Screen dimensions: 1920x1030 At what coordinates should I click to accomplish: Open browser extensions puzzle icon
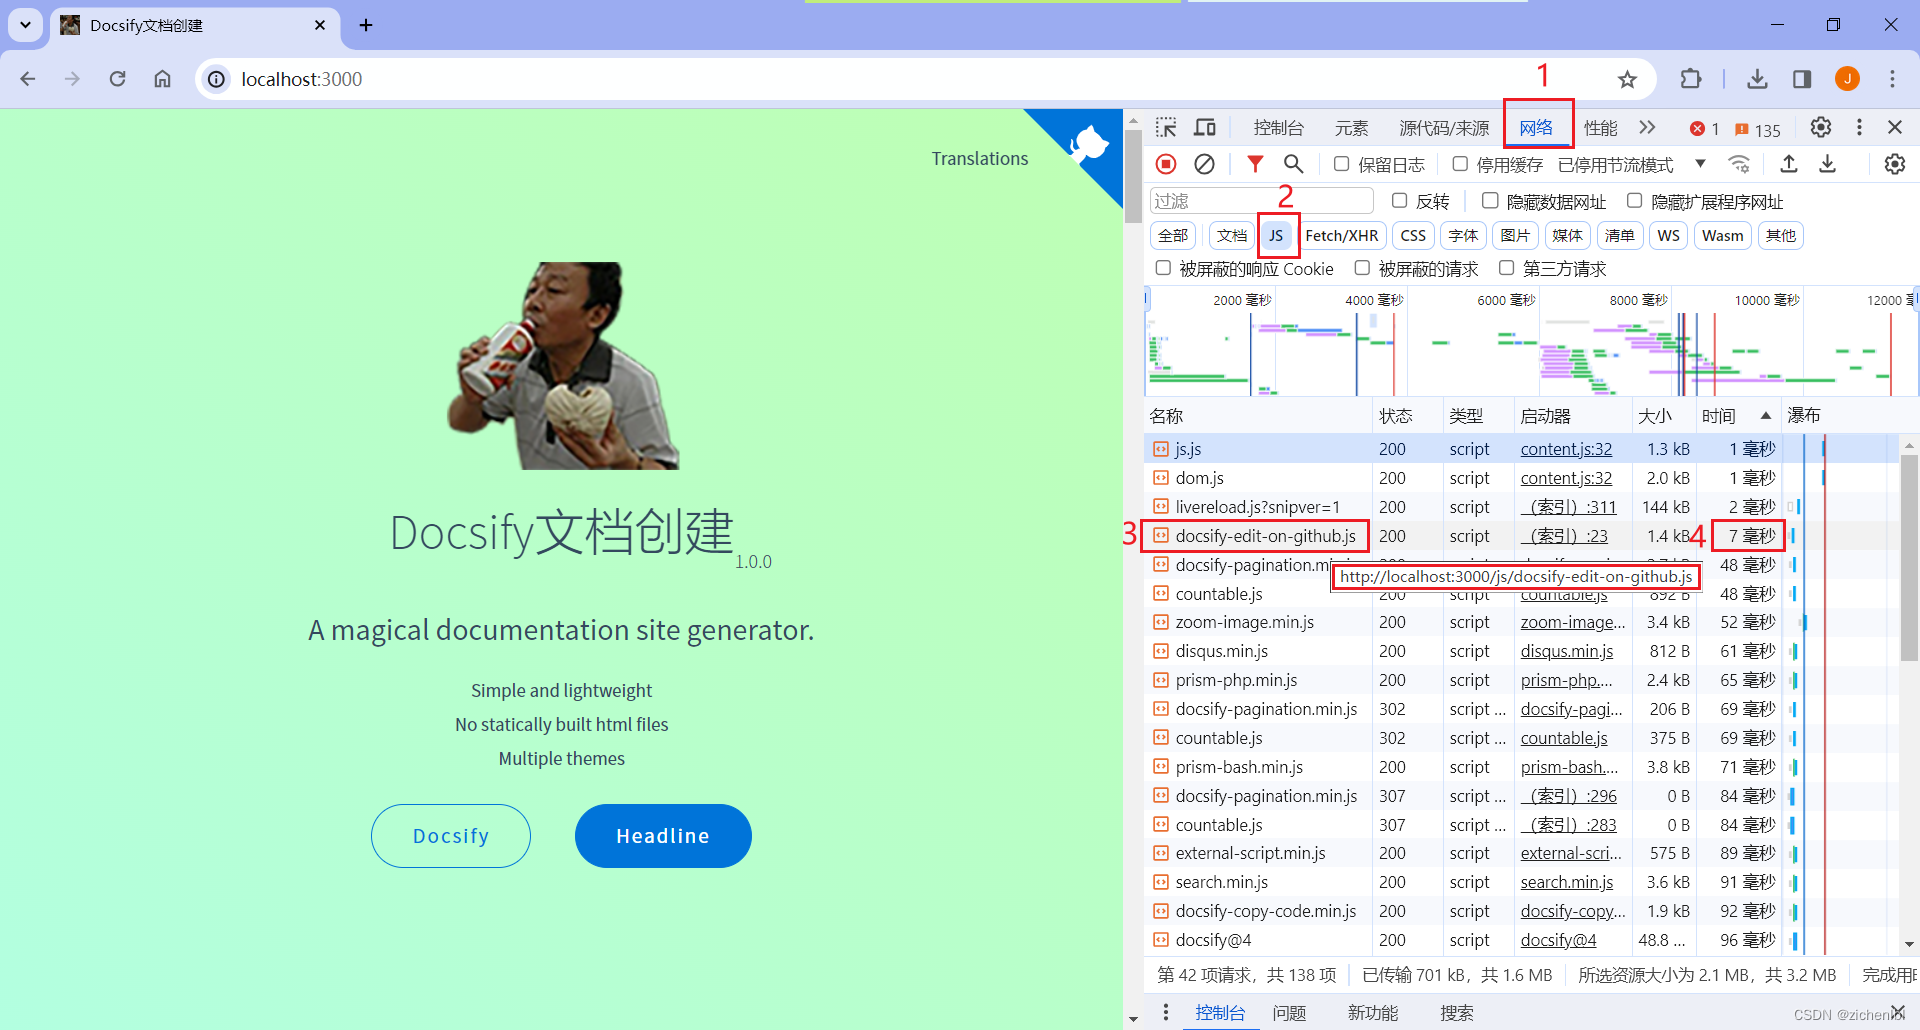pos(1691,79)
